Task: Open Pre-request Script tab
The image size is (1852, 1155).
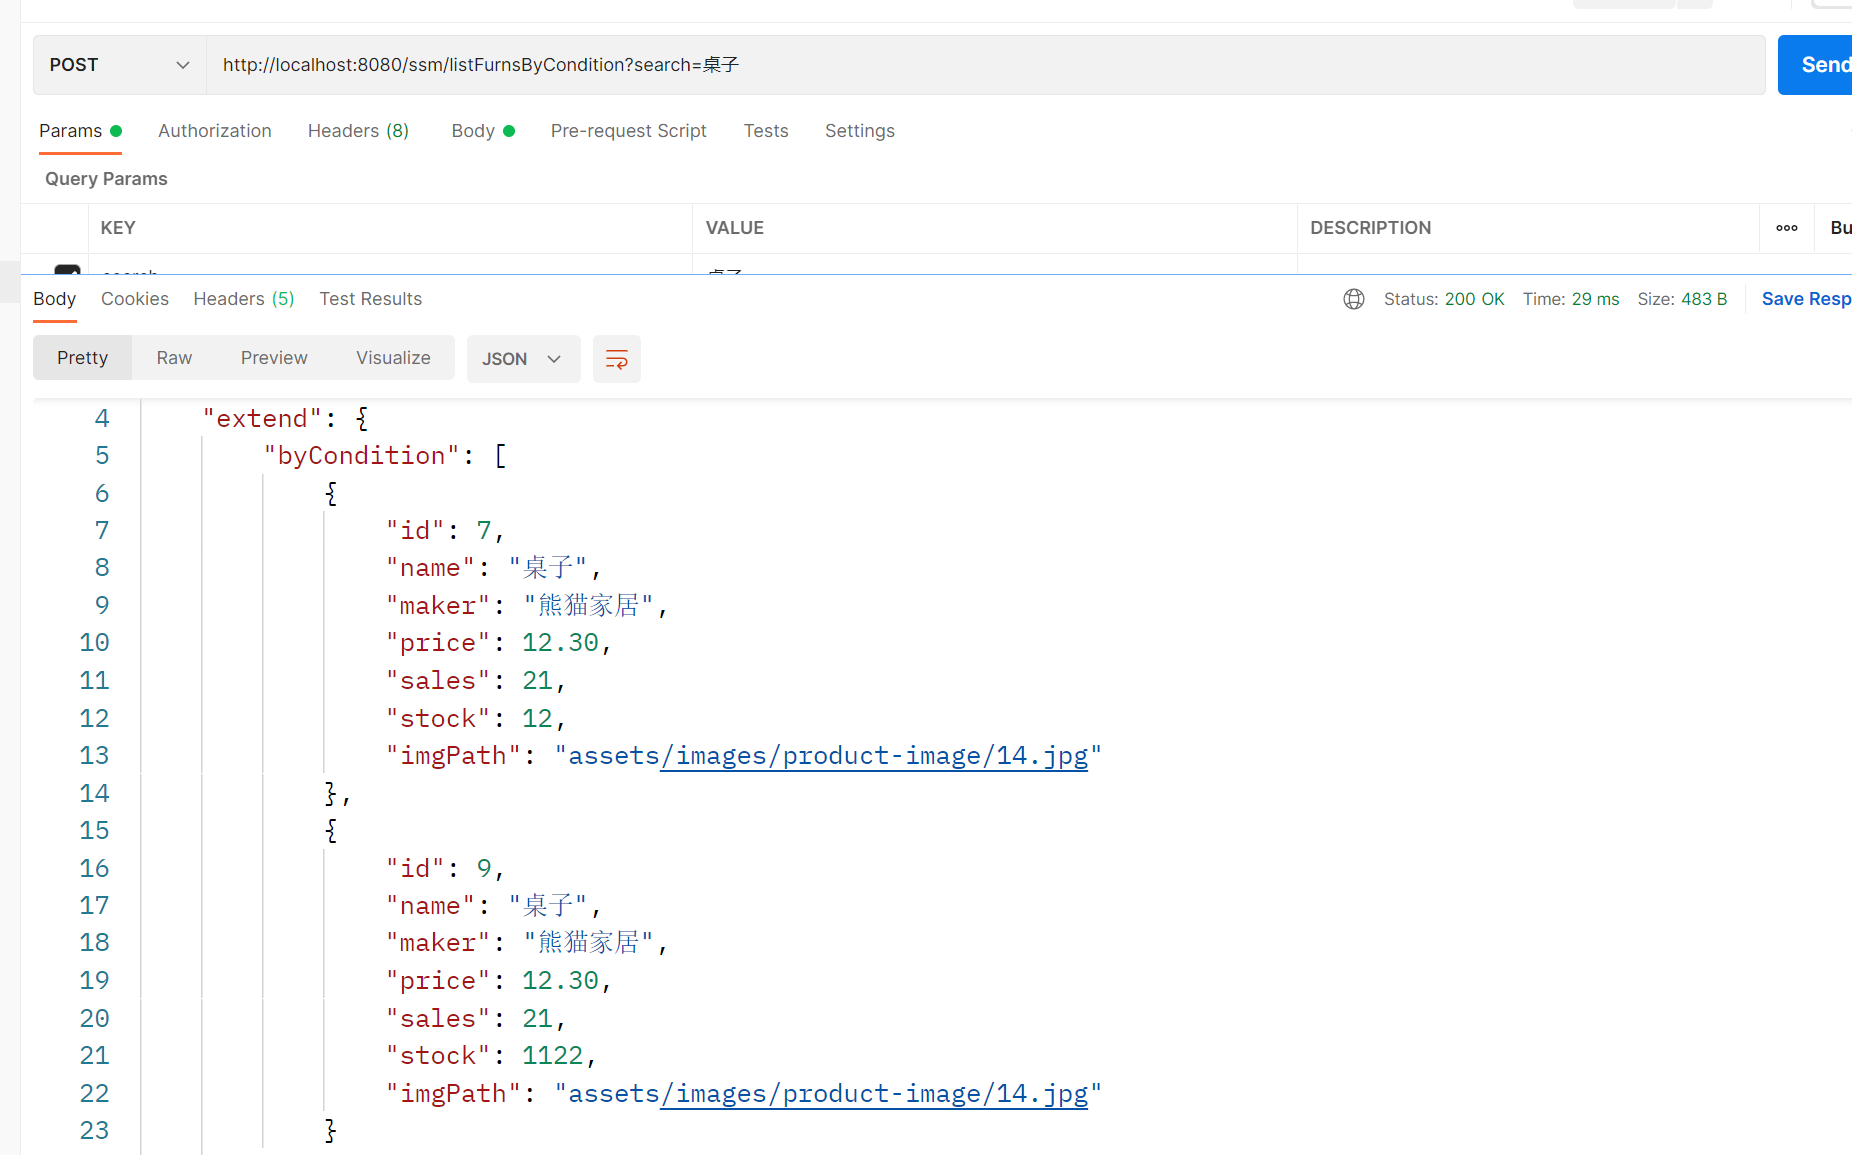Action: [628, 131]
